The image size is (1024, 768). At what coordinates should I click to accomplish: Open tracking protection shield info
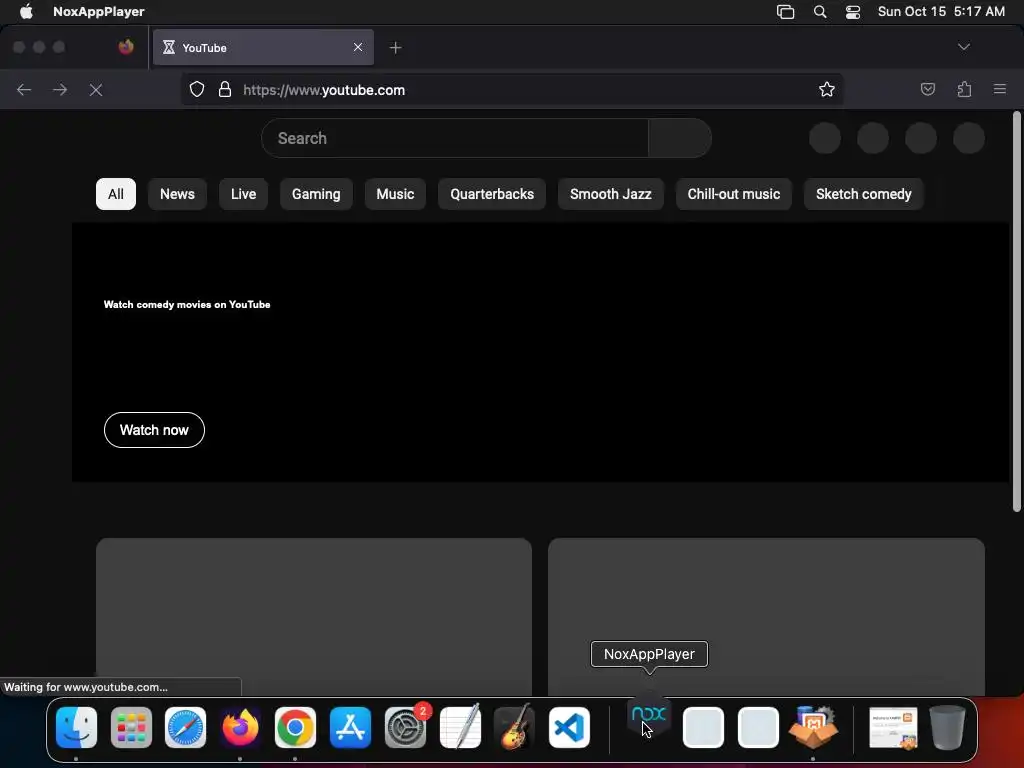click(197, 89)
